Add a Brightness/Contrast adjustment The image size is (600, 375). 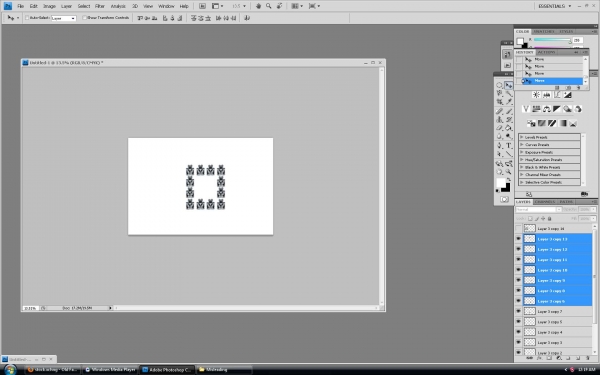click(x=536, y=95)
